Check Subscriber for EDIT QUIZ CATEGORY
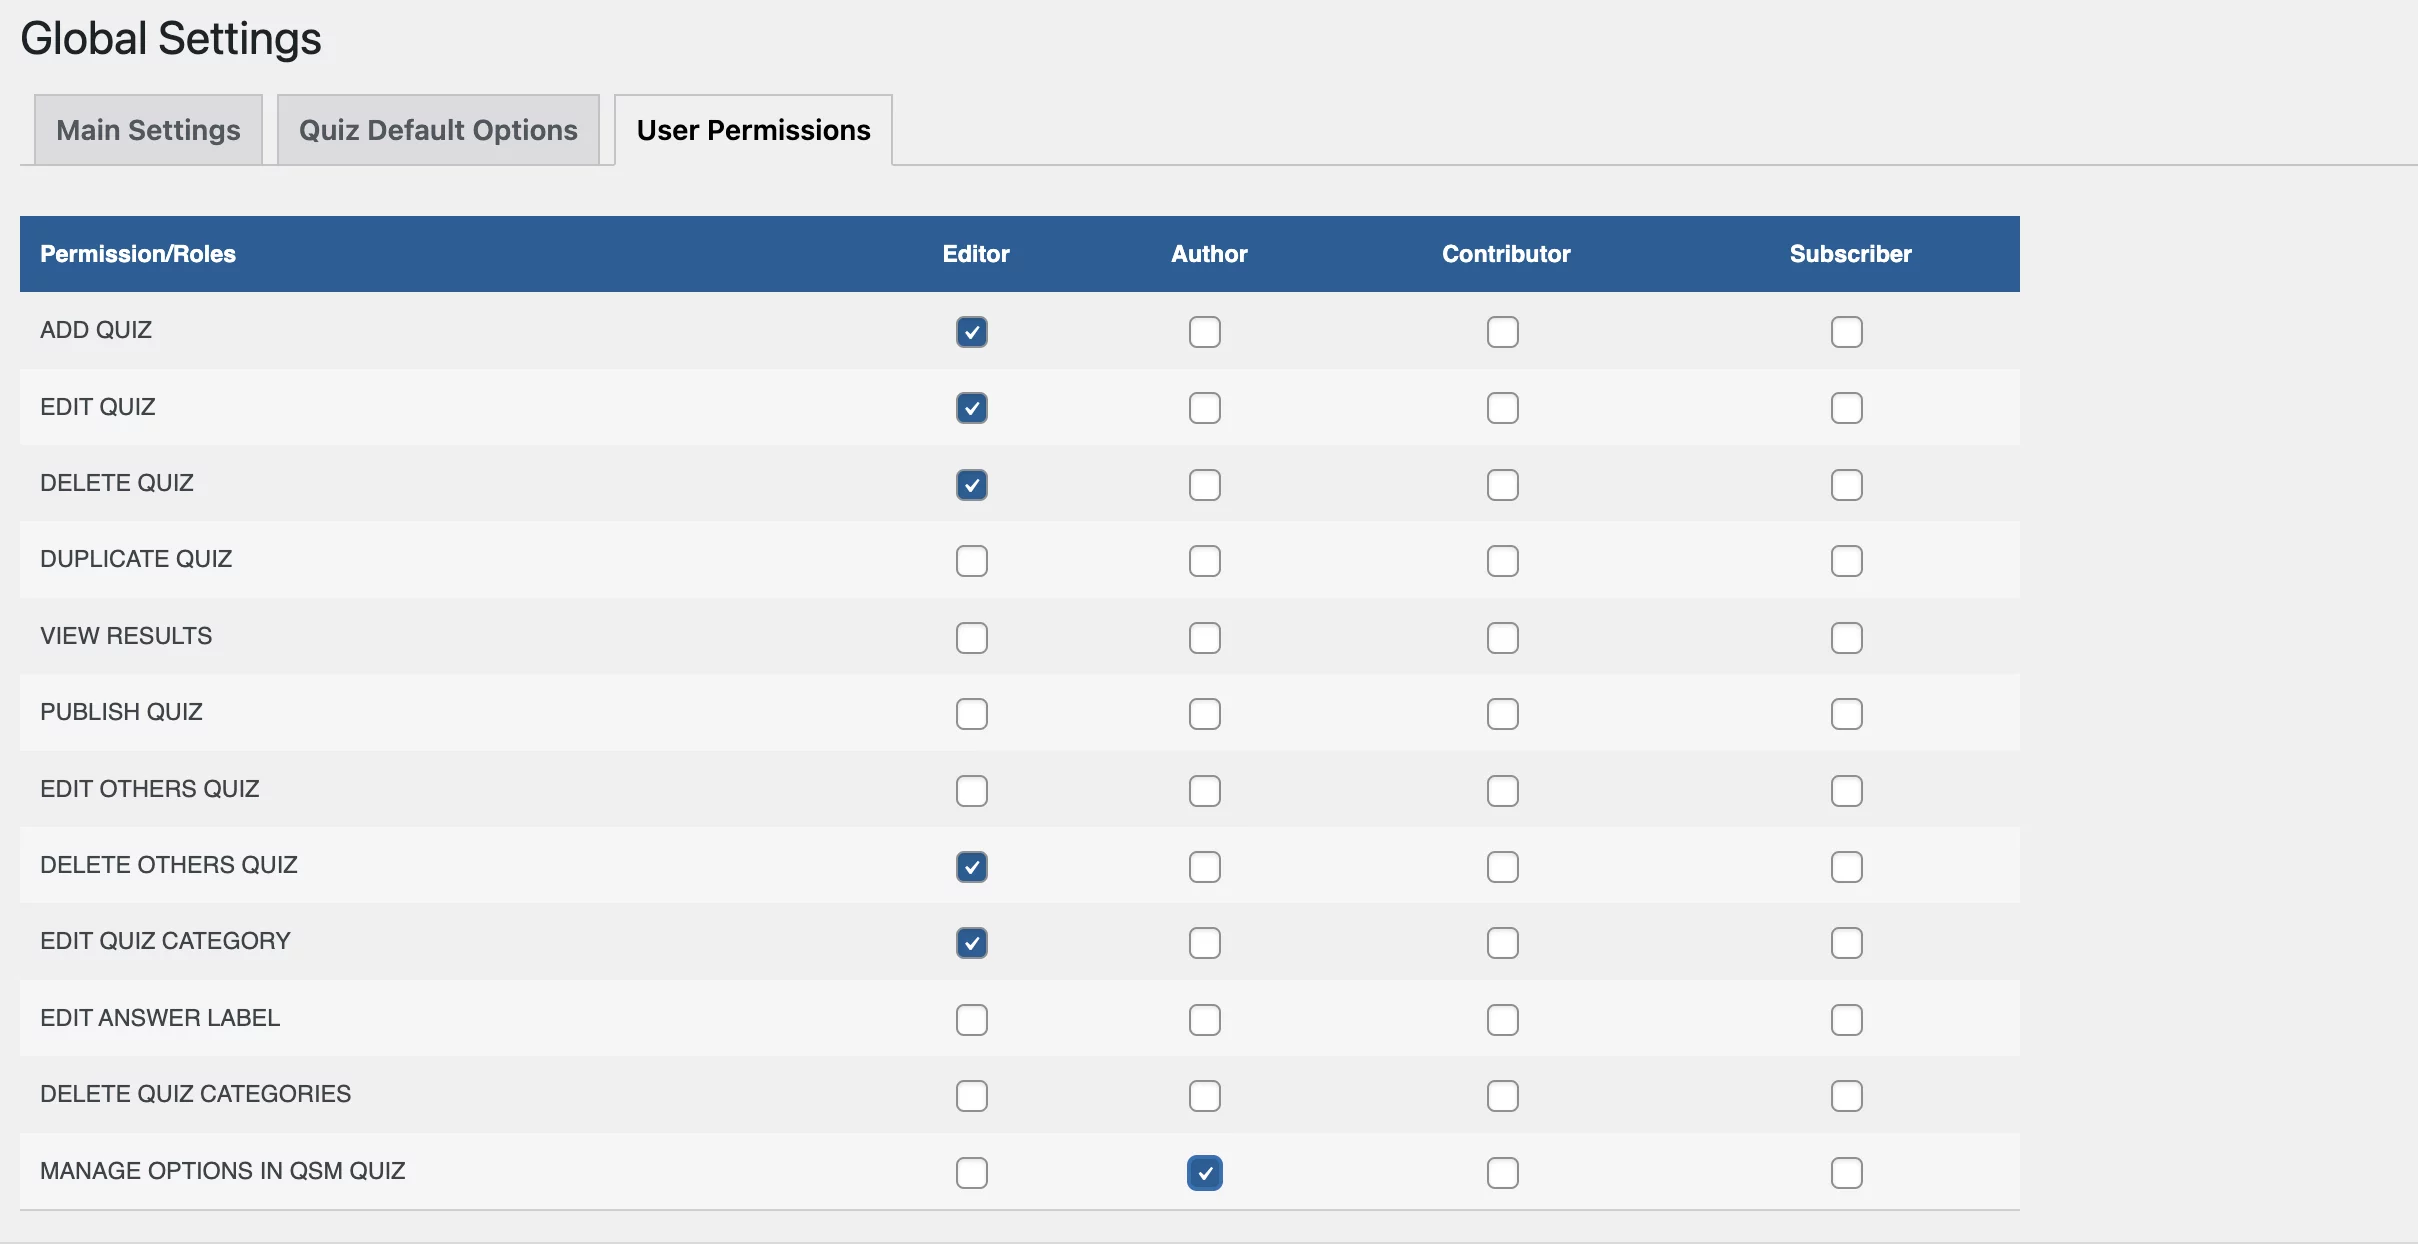Viewport: 2418px width, 1248px height. click(x=1847, y=943)
